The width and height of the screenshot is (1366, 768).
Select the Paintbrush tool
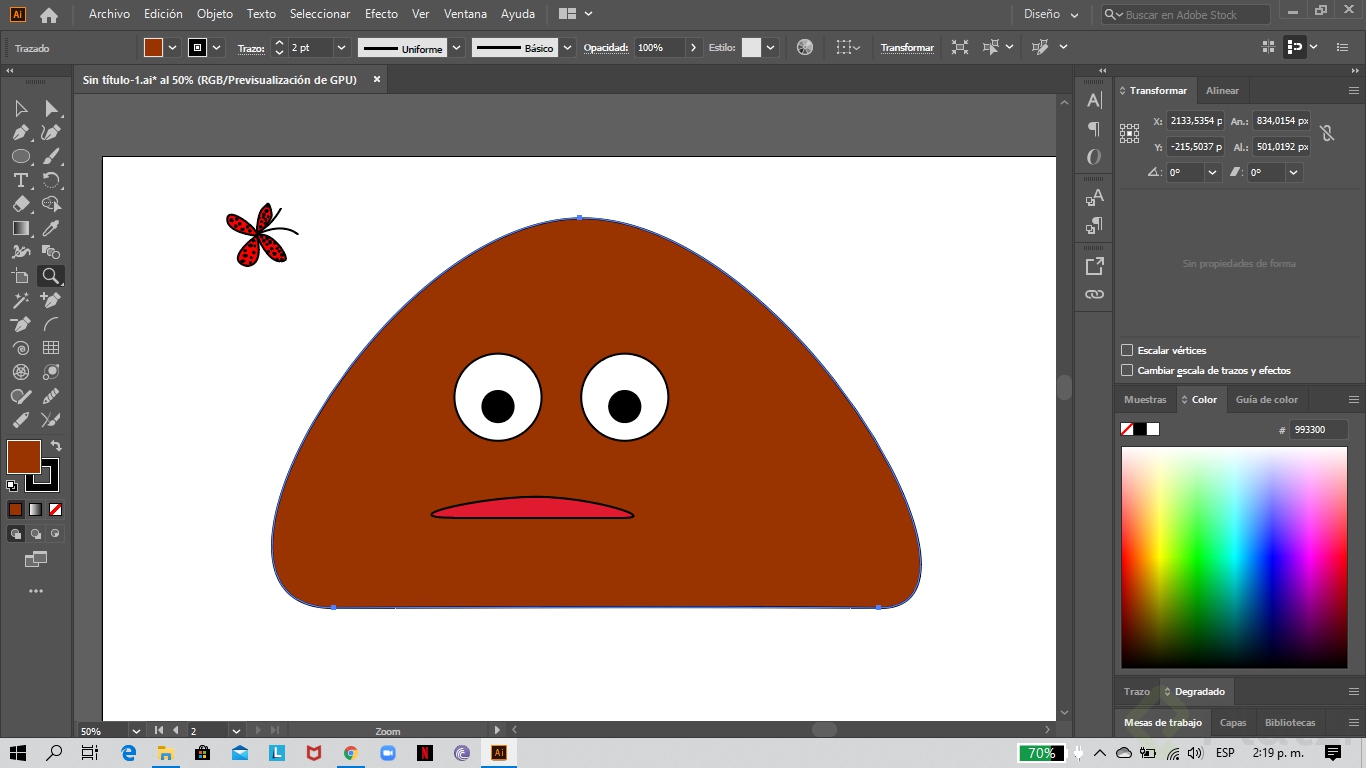(x=51, y=156)
